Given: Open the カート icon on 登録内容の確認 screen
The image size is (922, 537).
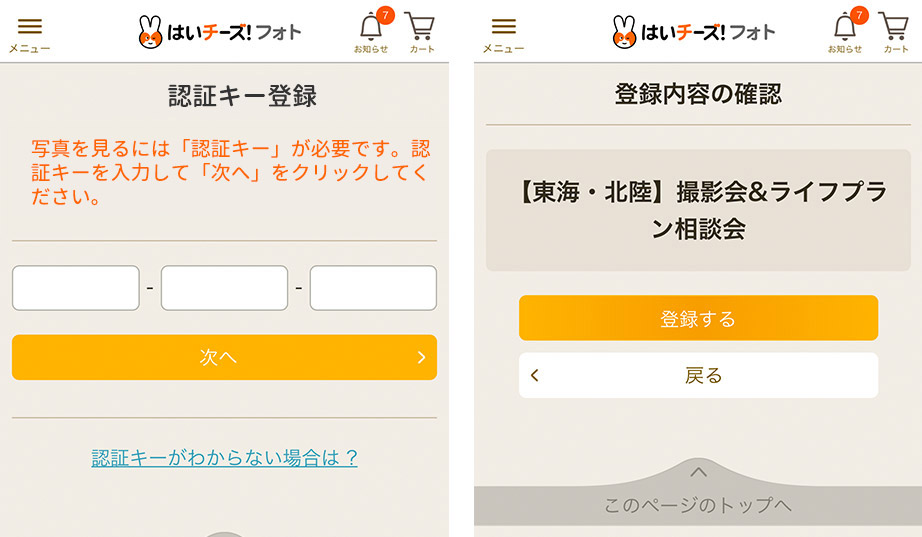Looking at the screenshot, I should 896,31.
